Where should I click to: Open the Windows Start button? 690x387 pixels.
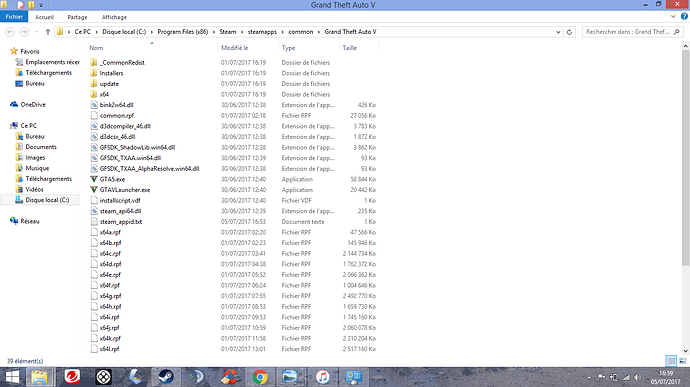(x=12, y=377)
